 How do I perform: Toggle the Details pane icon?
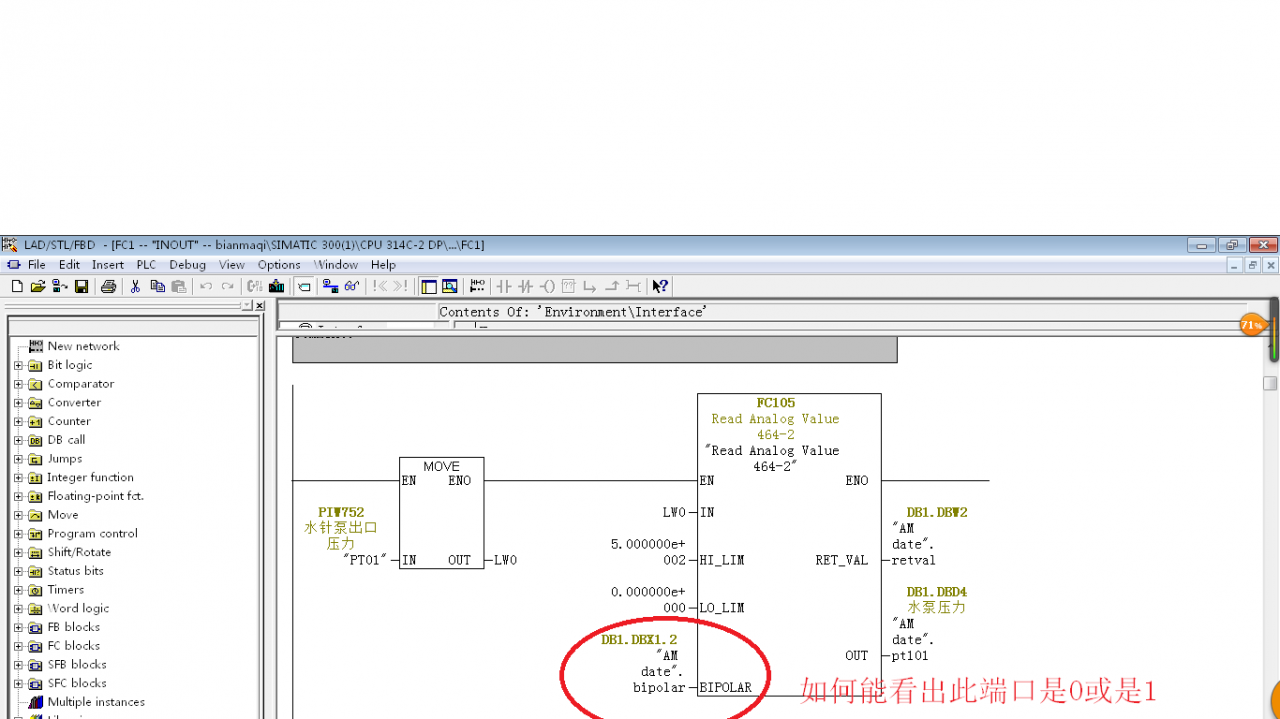pos(449,286)
